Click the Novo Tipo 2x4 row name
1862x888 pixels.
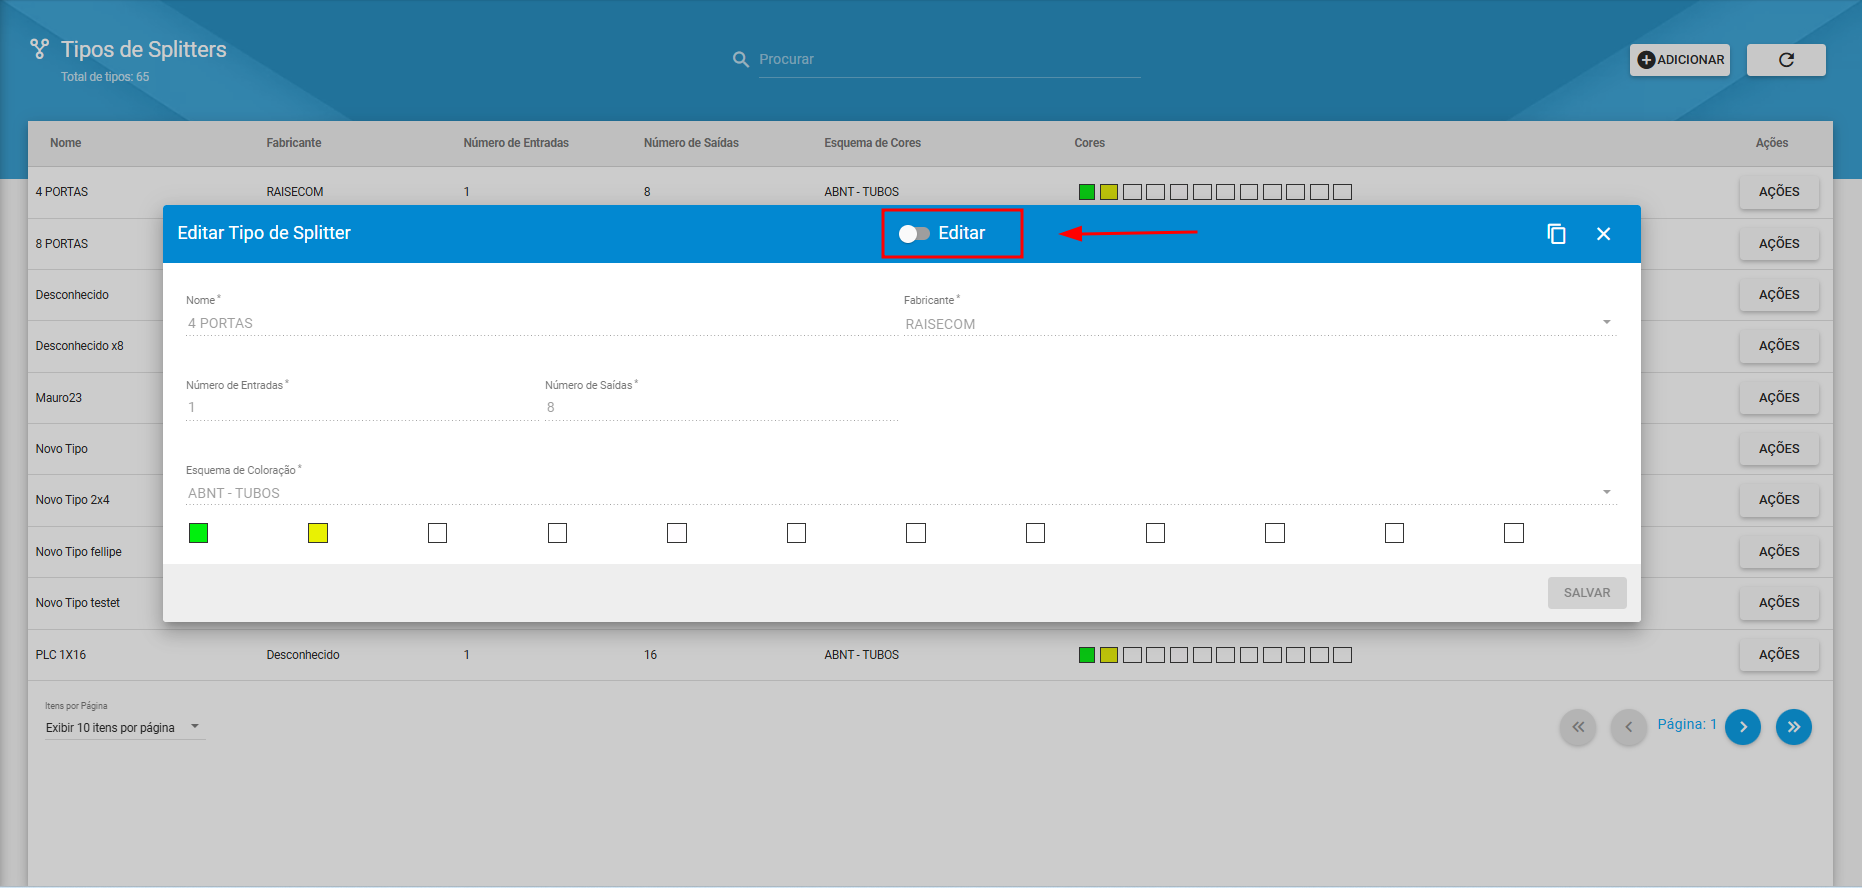[72, 500]
